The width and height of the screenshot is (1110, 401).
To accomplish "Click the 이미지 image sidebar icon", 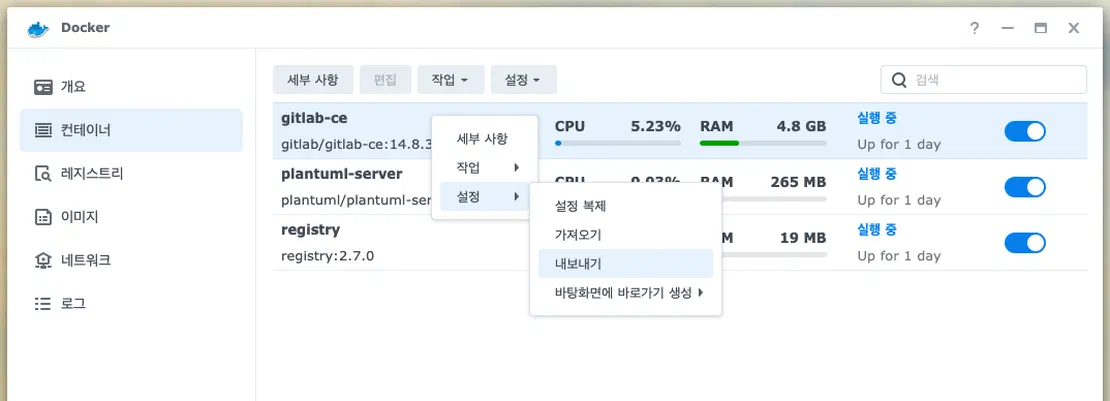I will (x=44, y=218).
